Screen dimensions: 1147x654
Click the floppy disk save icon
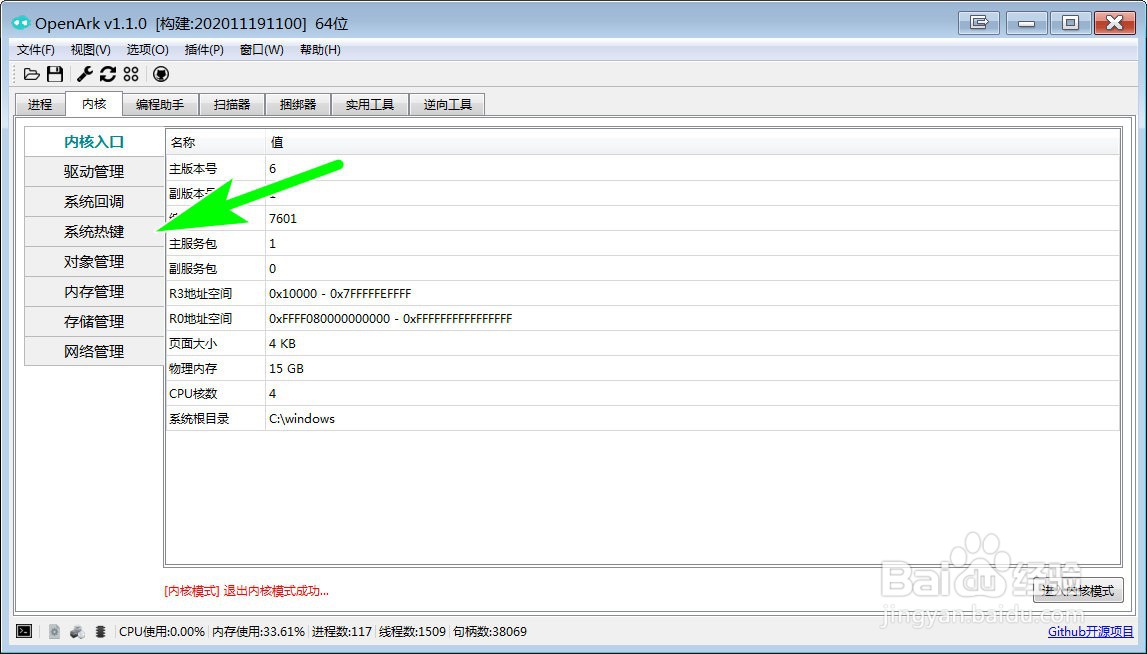click(55, 74)
